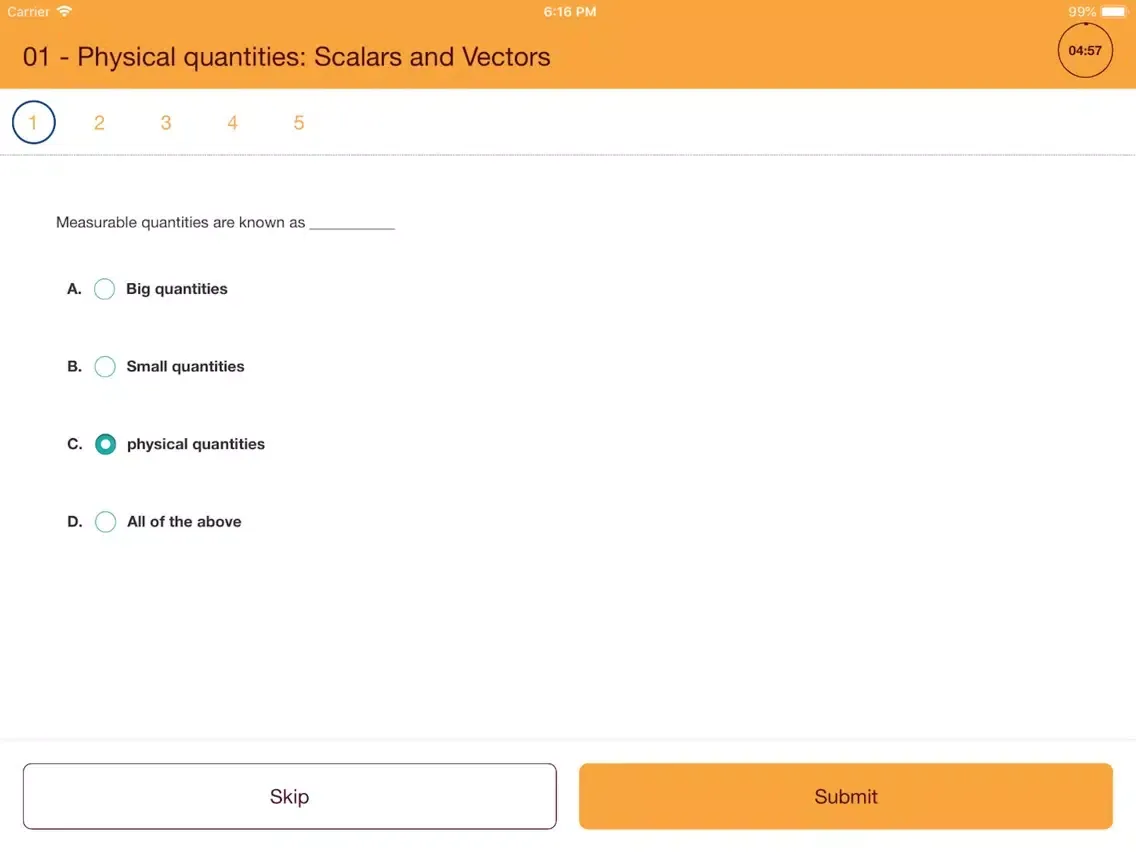Skip this question
1136x852 pixels.
click(290, 796)
